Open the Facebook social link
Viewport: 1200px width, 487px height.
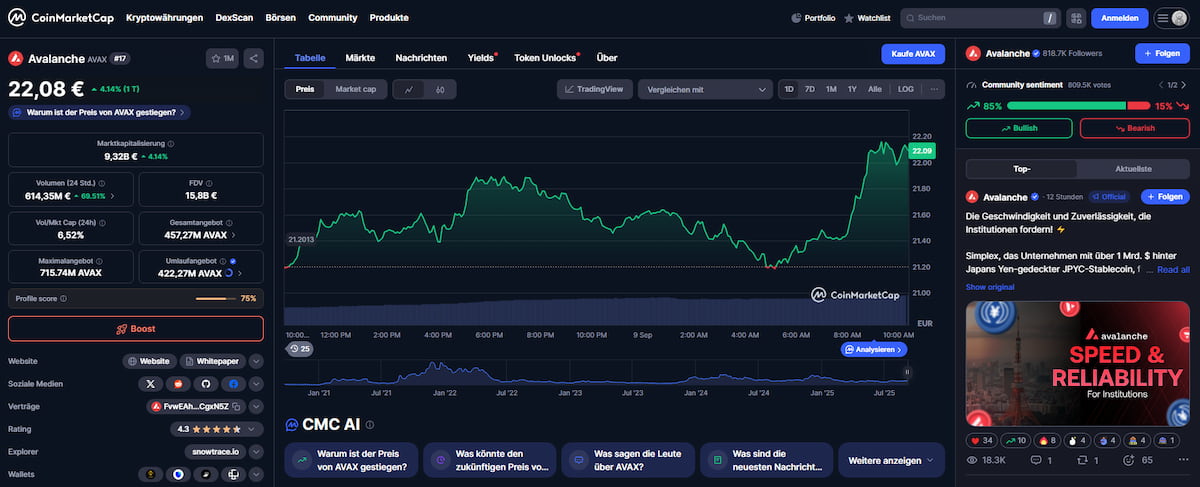(x=233, y=383)
